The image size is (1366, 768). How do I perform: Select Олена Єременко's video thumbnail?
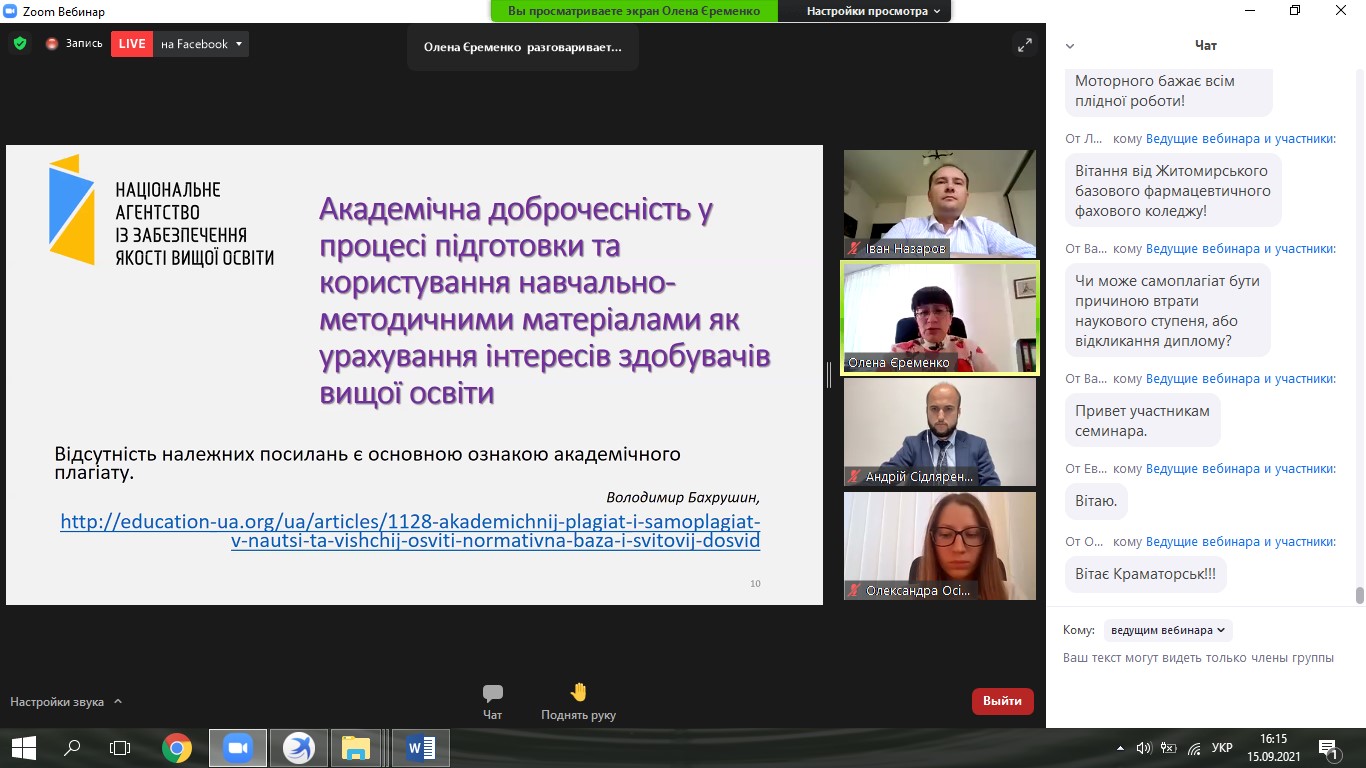pos(940,318)
